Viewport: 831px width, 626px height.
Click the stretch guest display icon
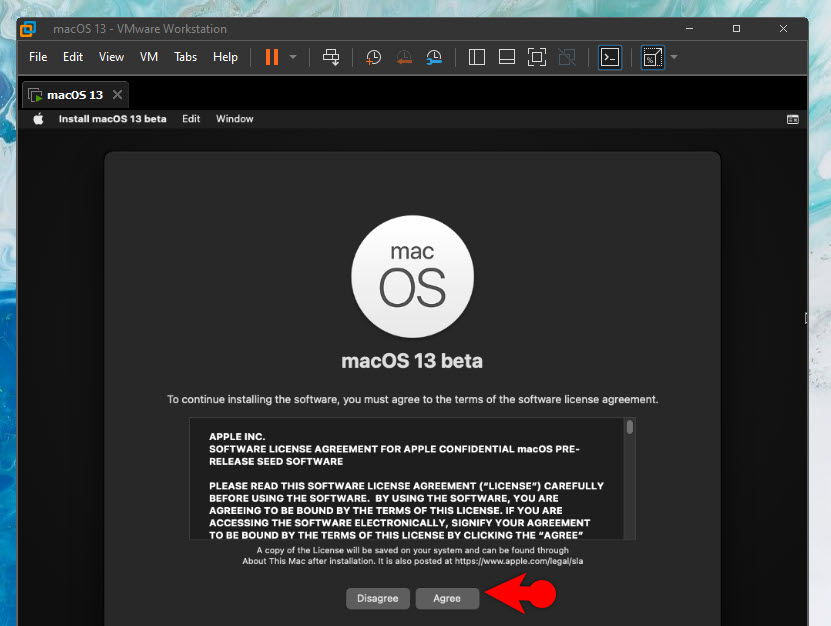click(652, 57)
